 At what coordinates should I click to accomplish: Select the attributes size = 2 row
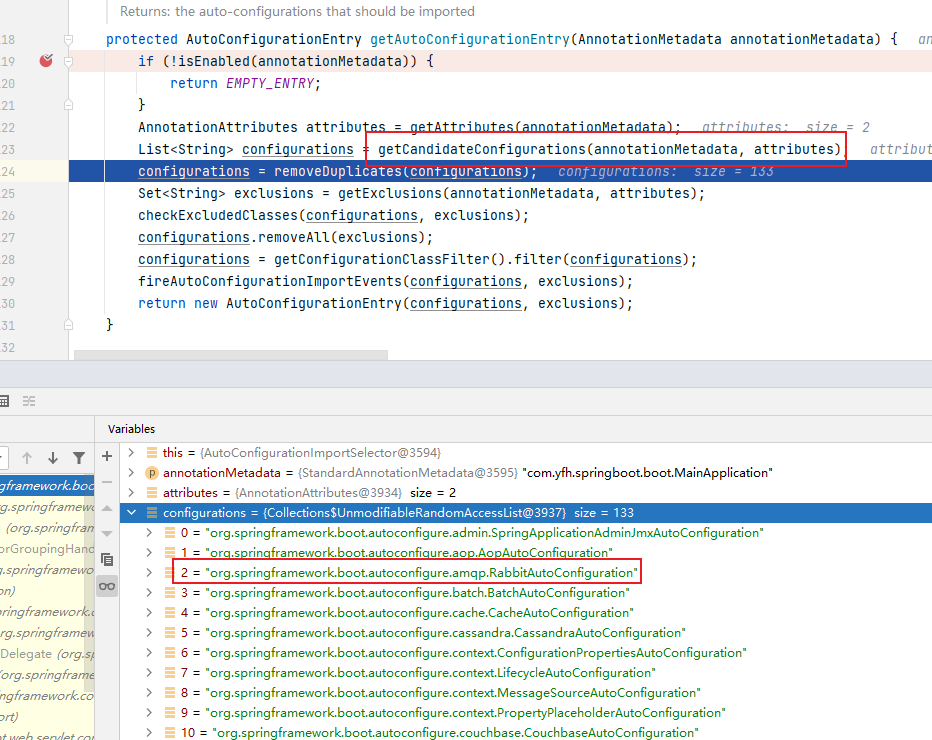click(x=526, y=493)
